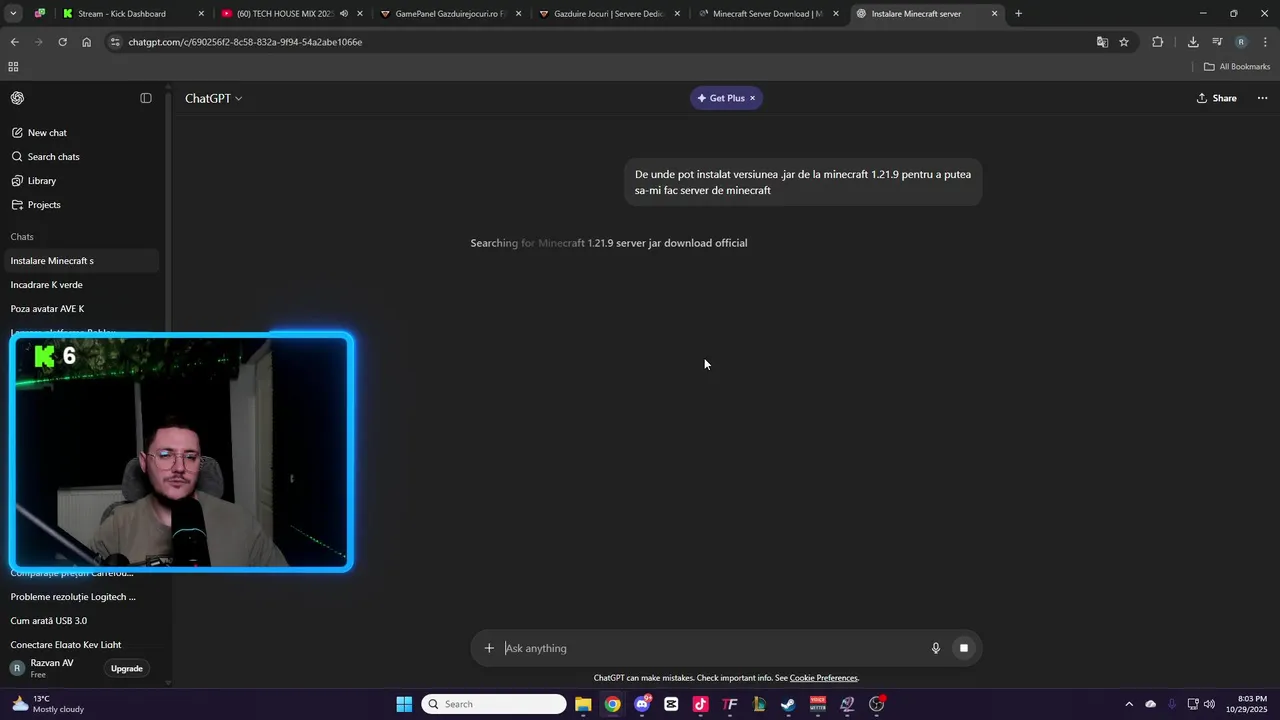Open chat 'Poza avatar AVE K'
The width and height of the screenshot is (1280, 720).
(x=80, y=309)
